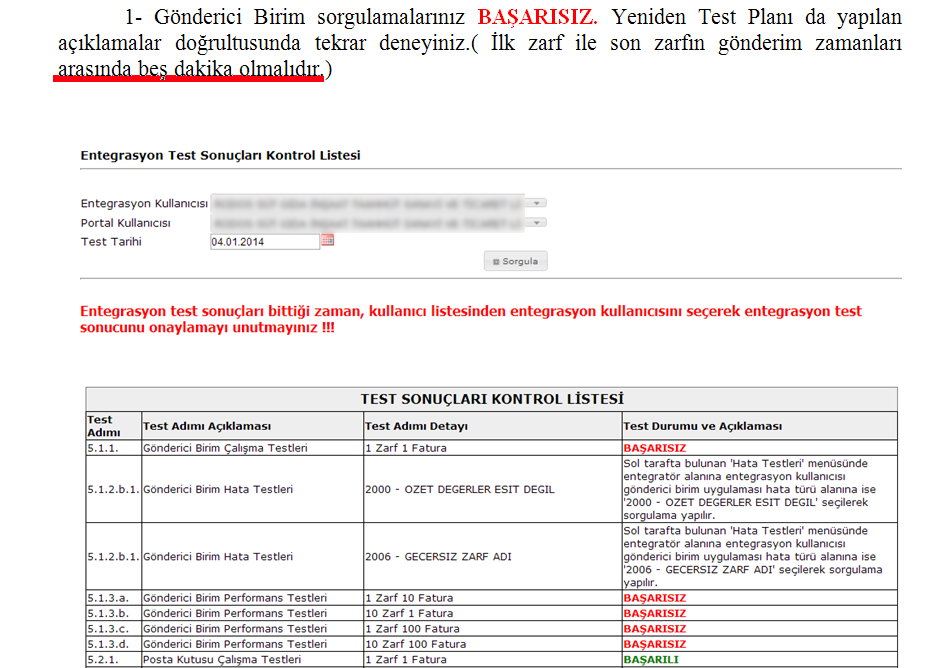The width and height of the screenshot is (938, 668).
Task: Click the 2000 - OZET DEGERLER ESIT DEGIL cell
Action: point(460,489)
